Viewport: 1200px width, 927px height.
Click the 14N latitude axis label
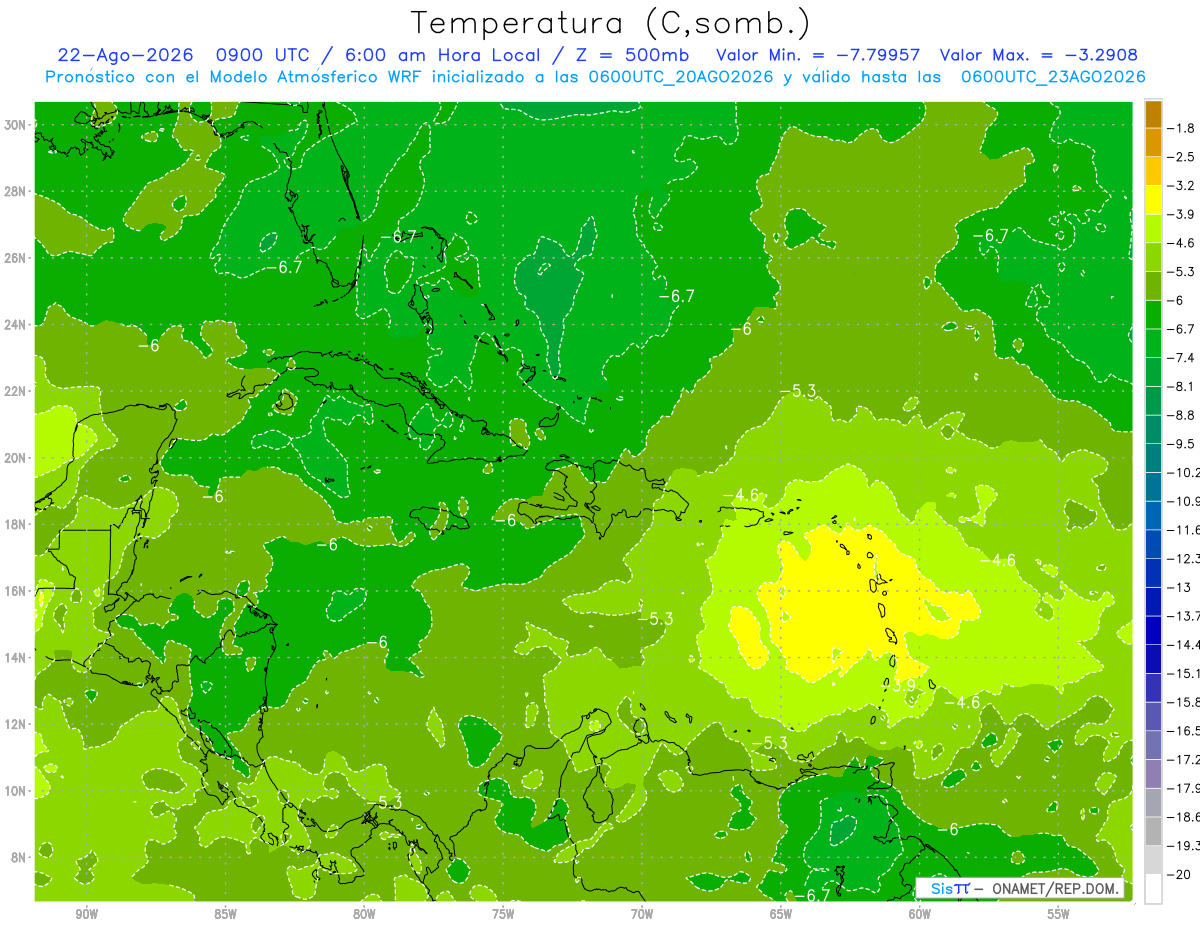coord(16,657)
